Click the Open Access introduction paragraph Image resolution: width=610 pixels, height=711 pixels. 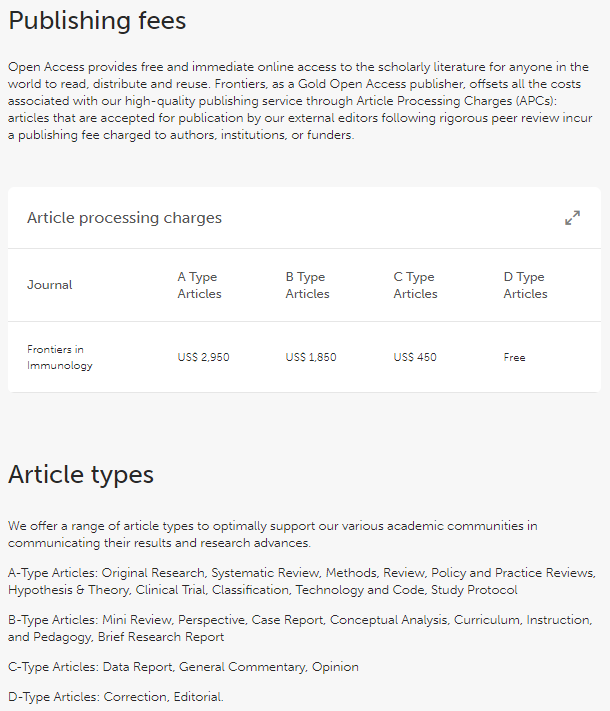pyautogui.click(x=298, y=101)
